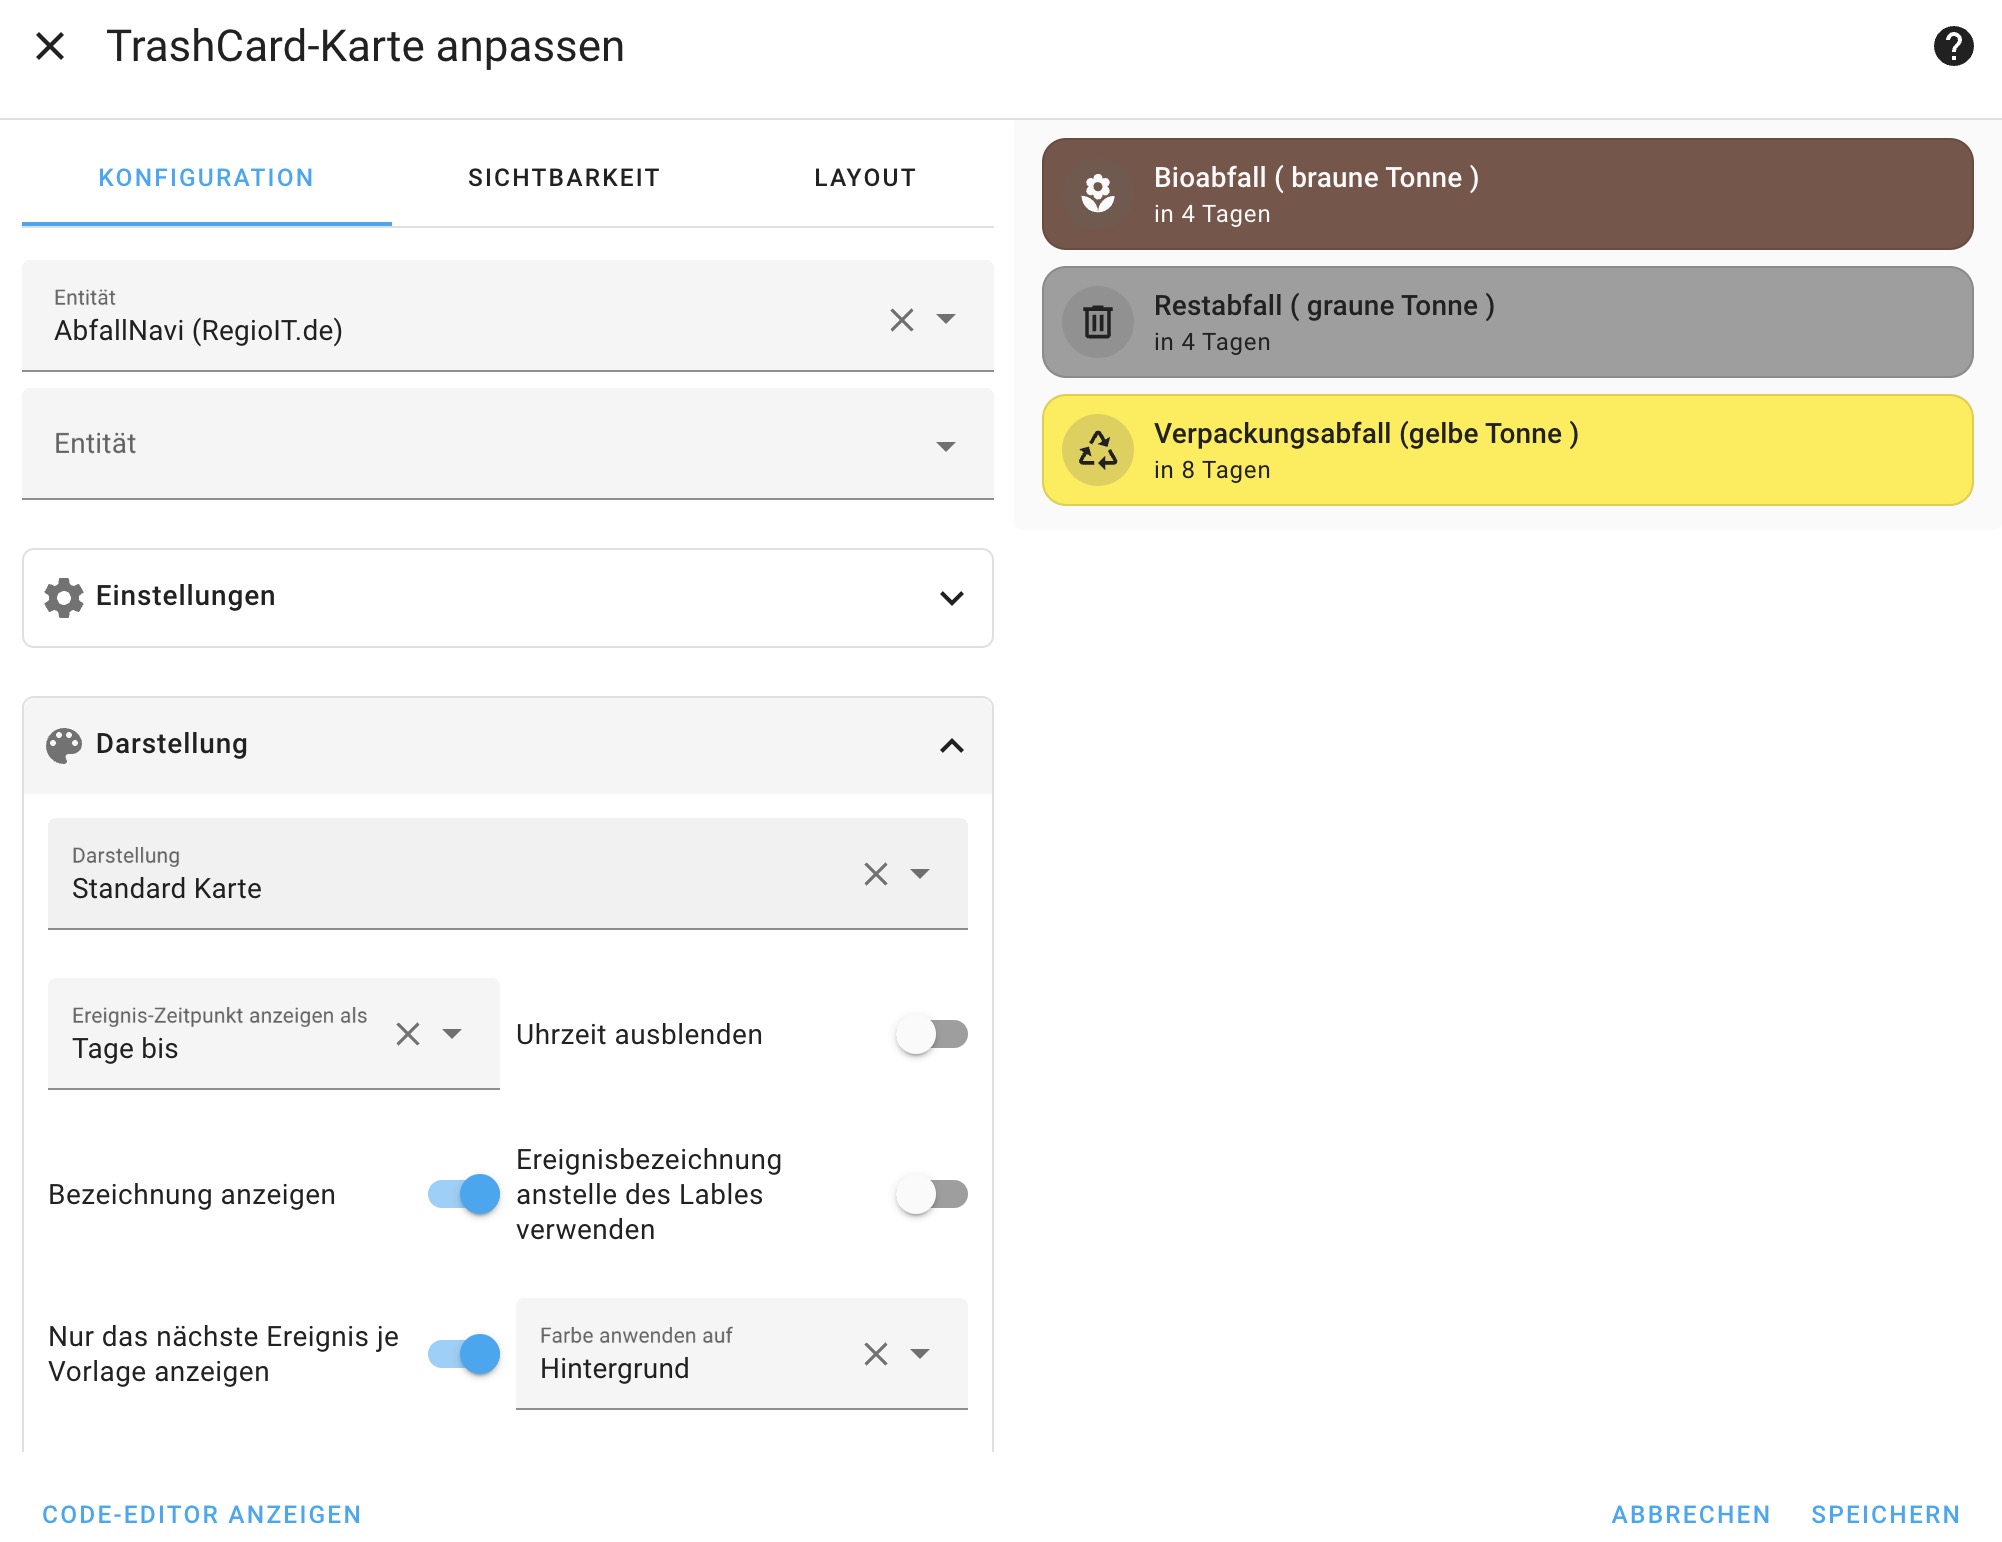Toggle Nur das nächste Ereignis switch
This screenshot has height=1542, width=2002.
coord(464,1354)
